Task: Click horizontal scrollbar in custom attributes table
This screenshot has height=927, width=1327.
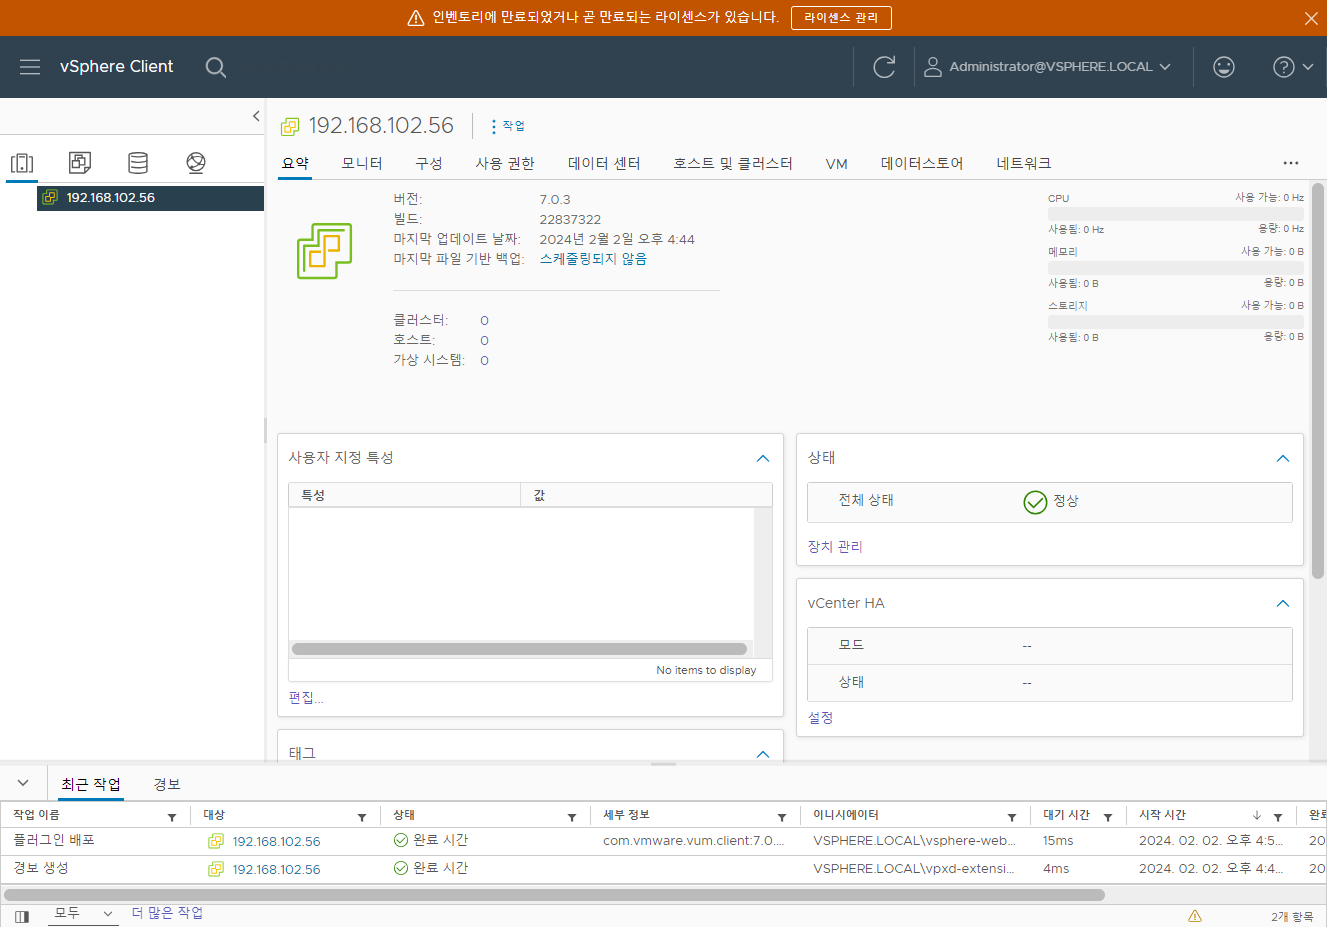Action: click(x=519, y=649)
